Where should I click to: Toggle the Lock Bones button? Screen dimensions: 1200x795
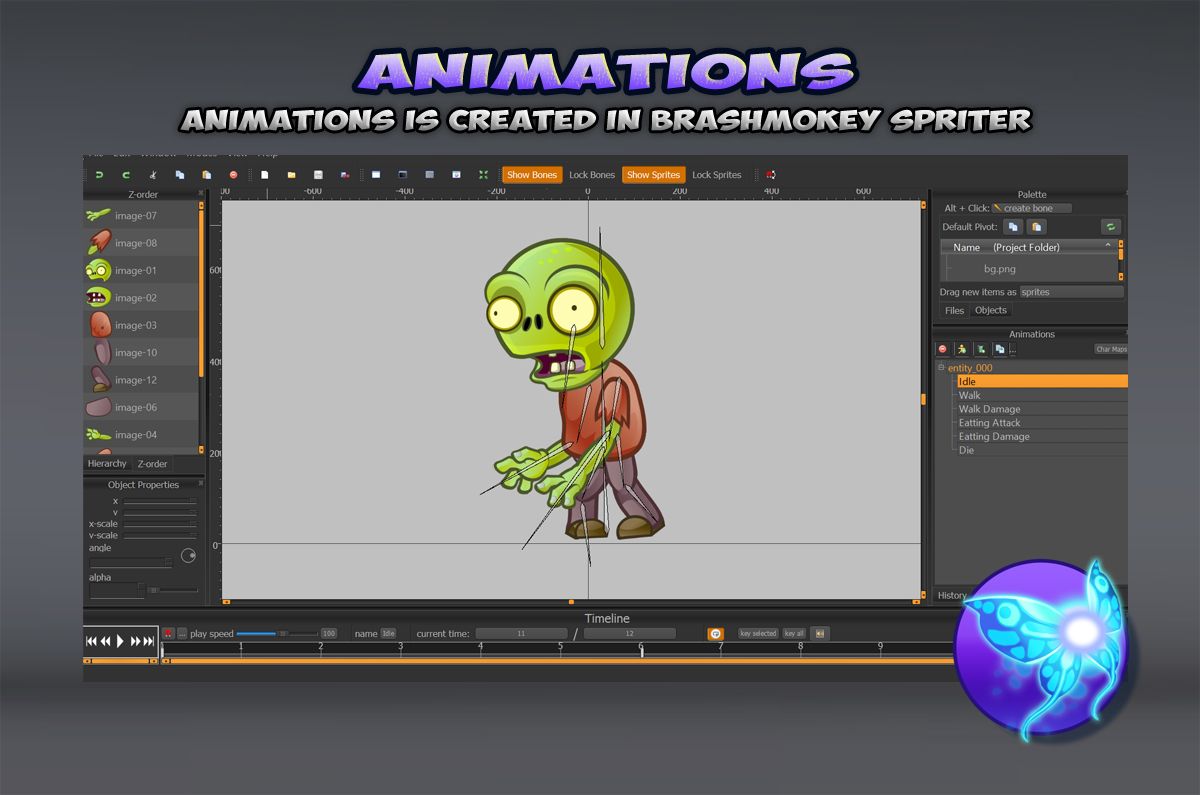point(592,175)
